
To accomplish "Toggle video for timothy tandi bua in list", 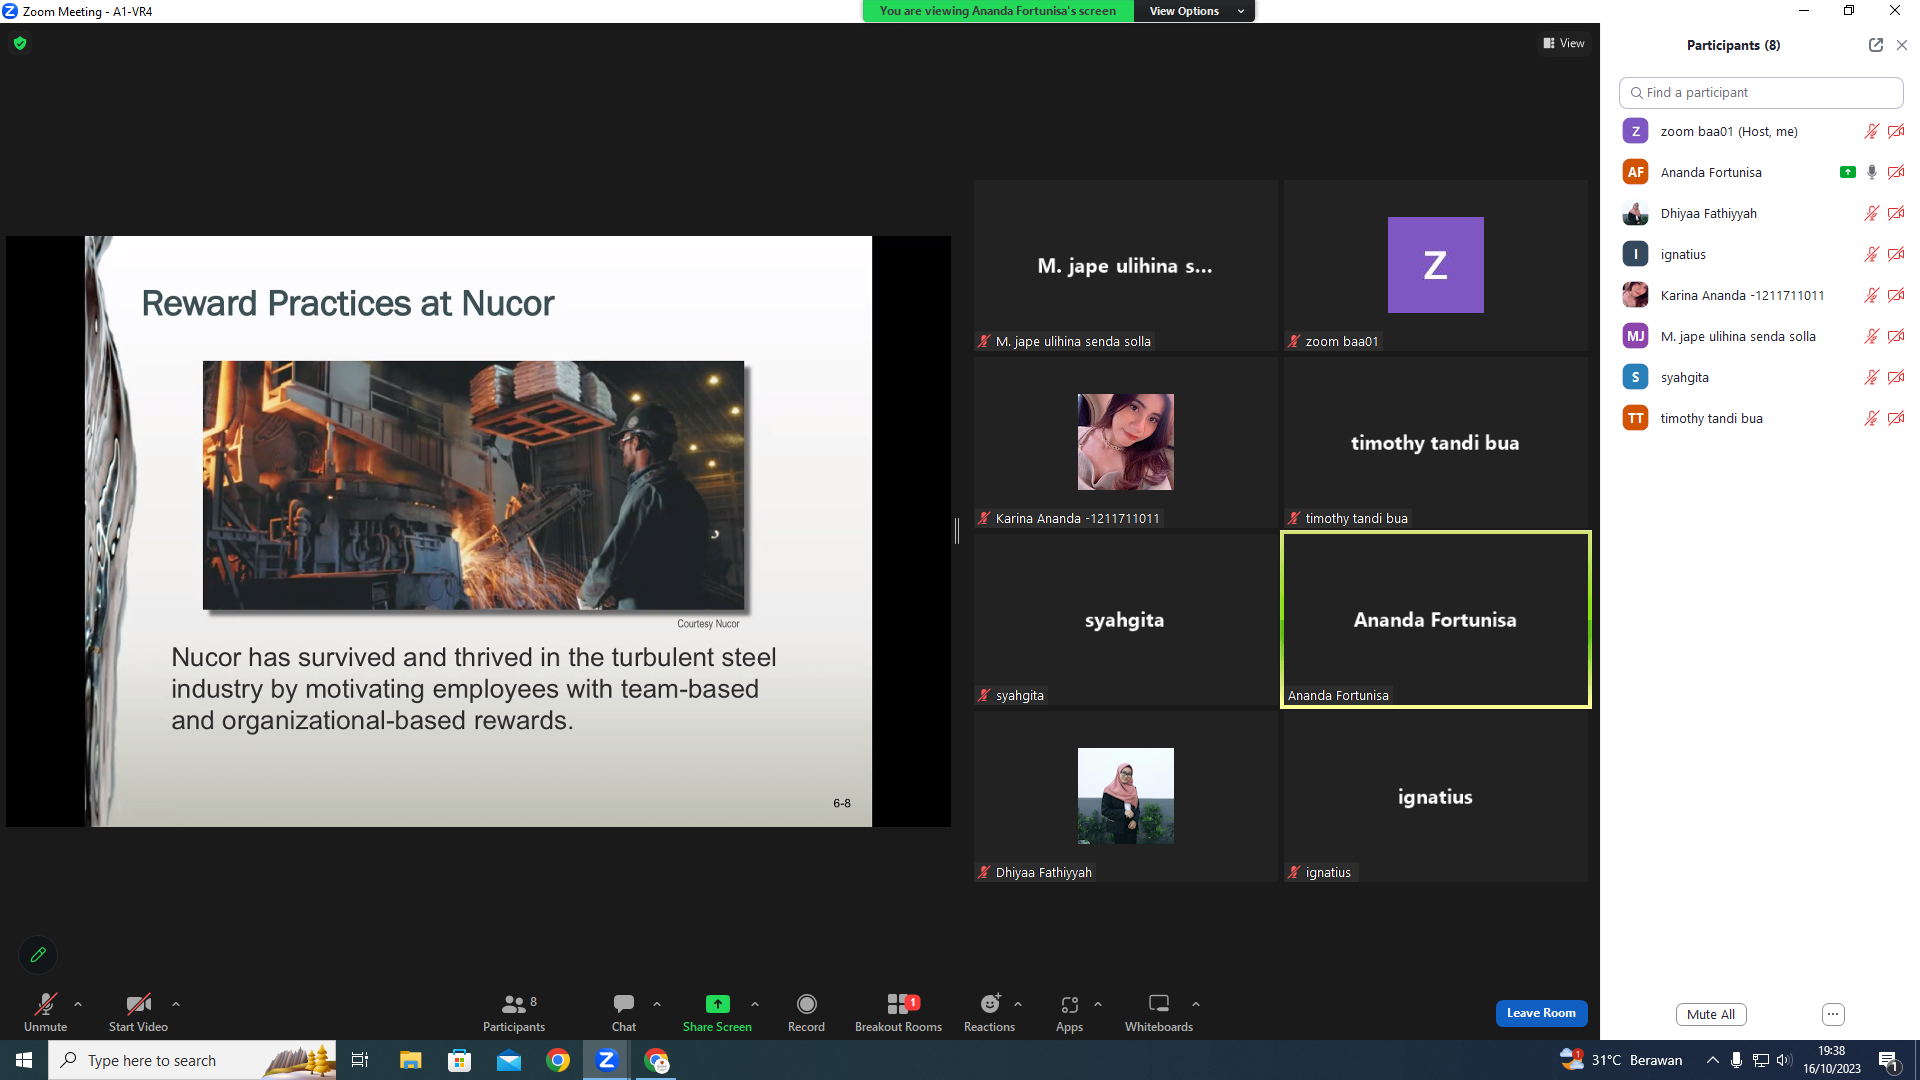I will point(1896,418).
